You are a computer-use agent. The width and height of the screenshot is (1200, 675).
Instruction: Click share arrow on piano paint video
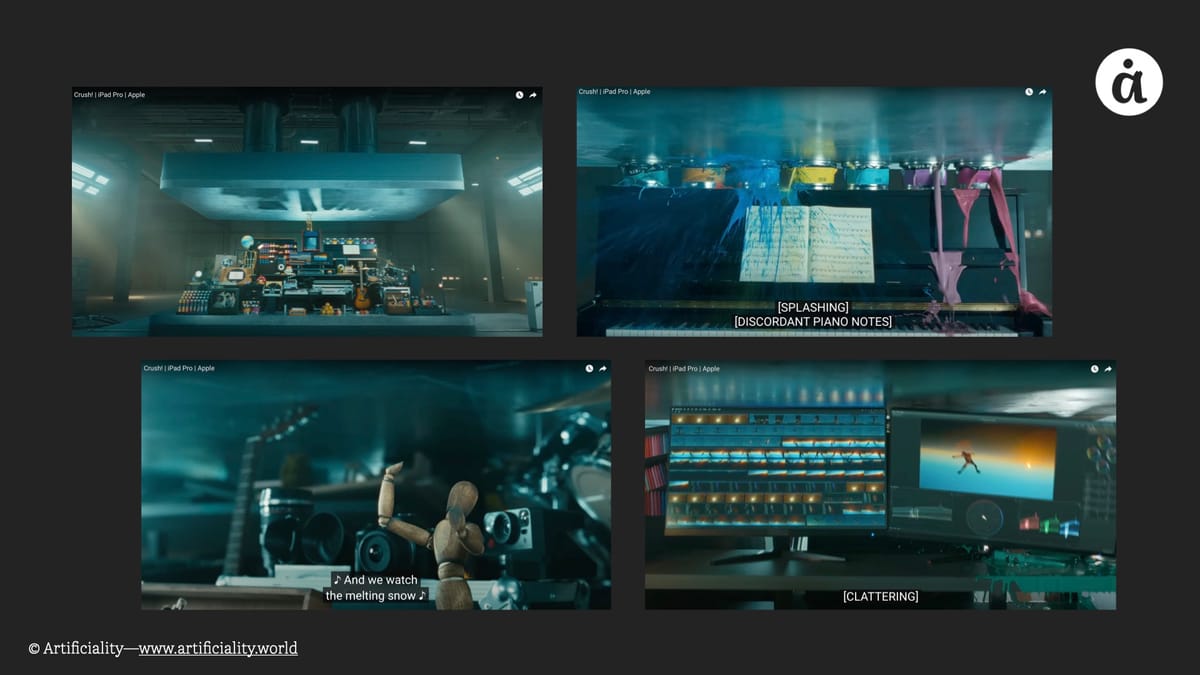[1043, 92]
